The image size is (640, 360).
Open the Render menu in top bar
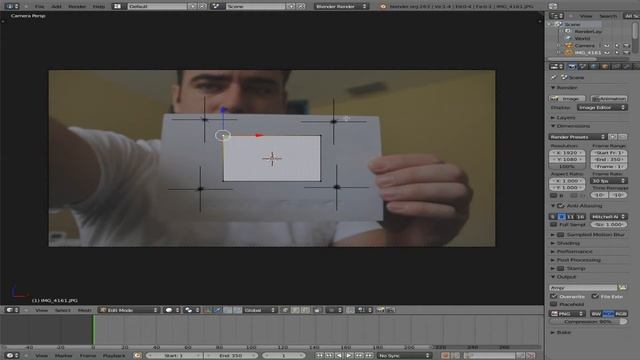point(77,7)
